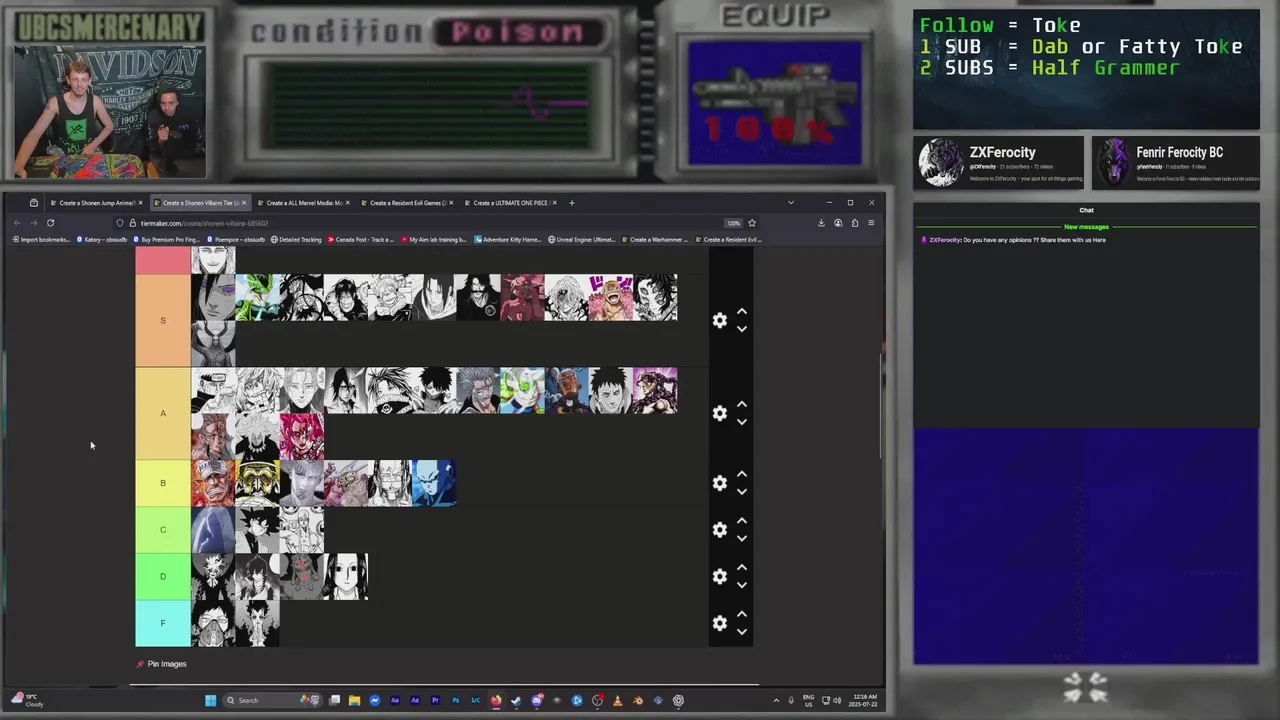Open Adventure Kitty Hame bookmark
The image size is (1280, 720).
click(x=508, y=240)
